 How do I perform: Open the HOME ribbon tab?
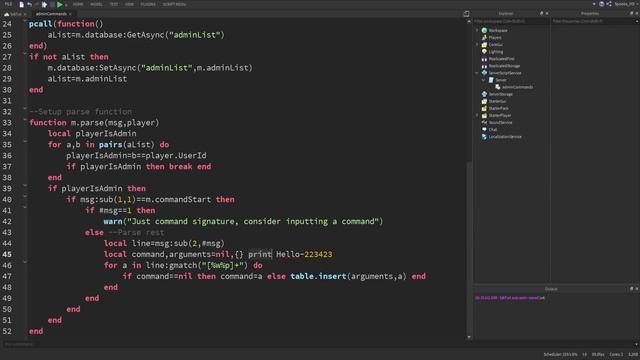click(x=78, y=4)
